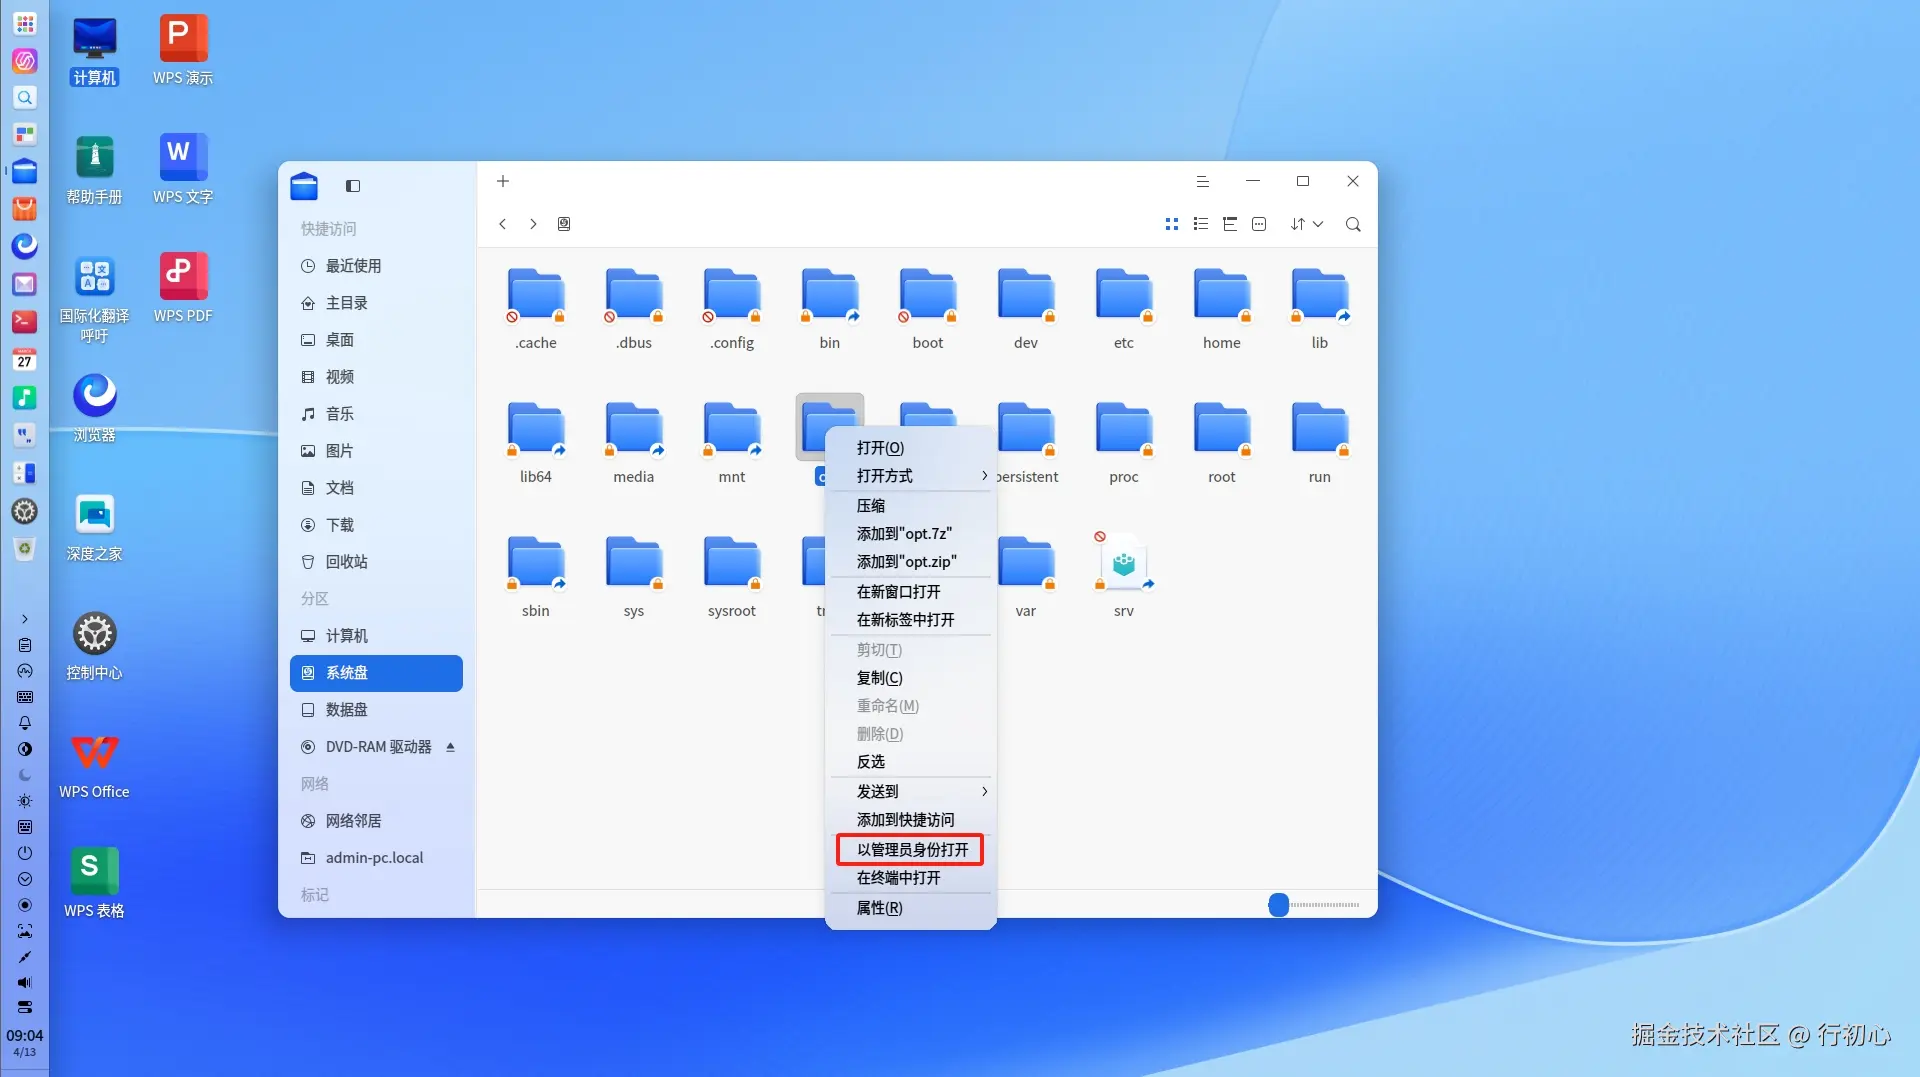Choose 在终端中打开
This screenshot has width=1920, height=1077.
(x=911, y=878)
